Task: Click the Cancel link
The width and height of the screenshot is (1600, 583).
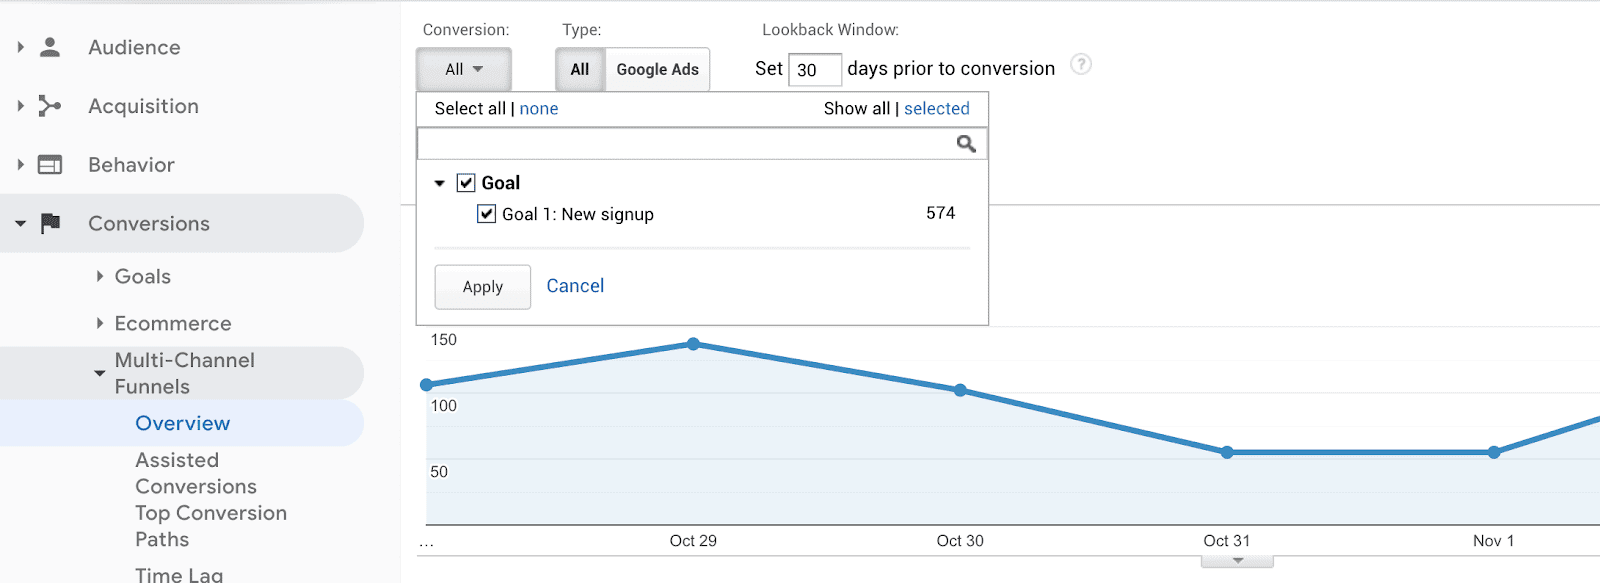Action: point(575,286)
